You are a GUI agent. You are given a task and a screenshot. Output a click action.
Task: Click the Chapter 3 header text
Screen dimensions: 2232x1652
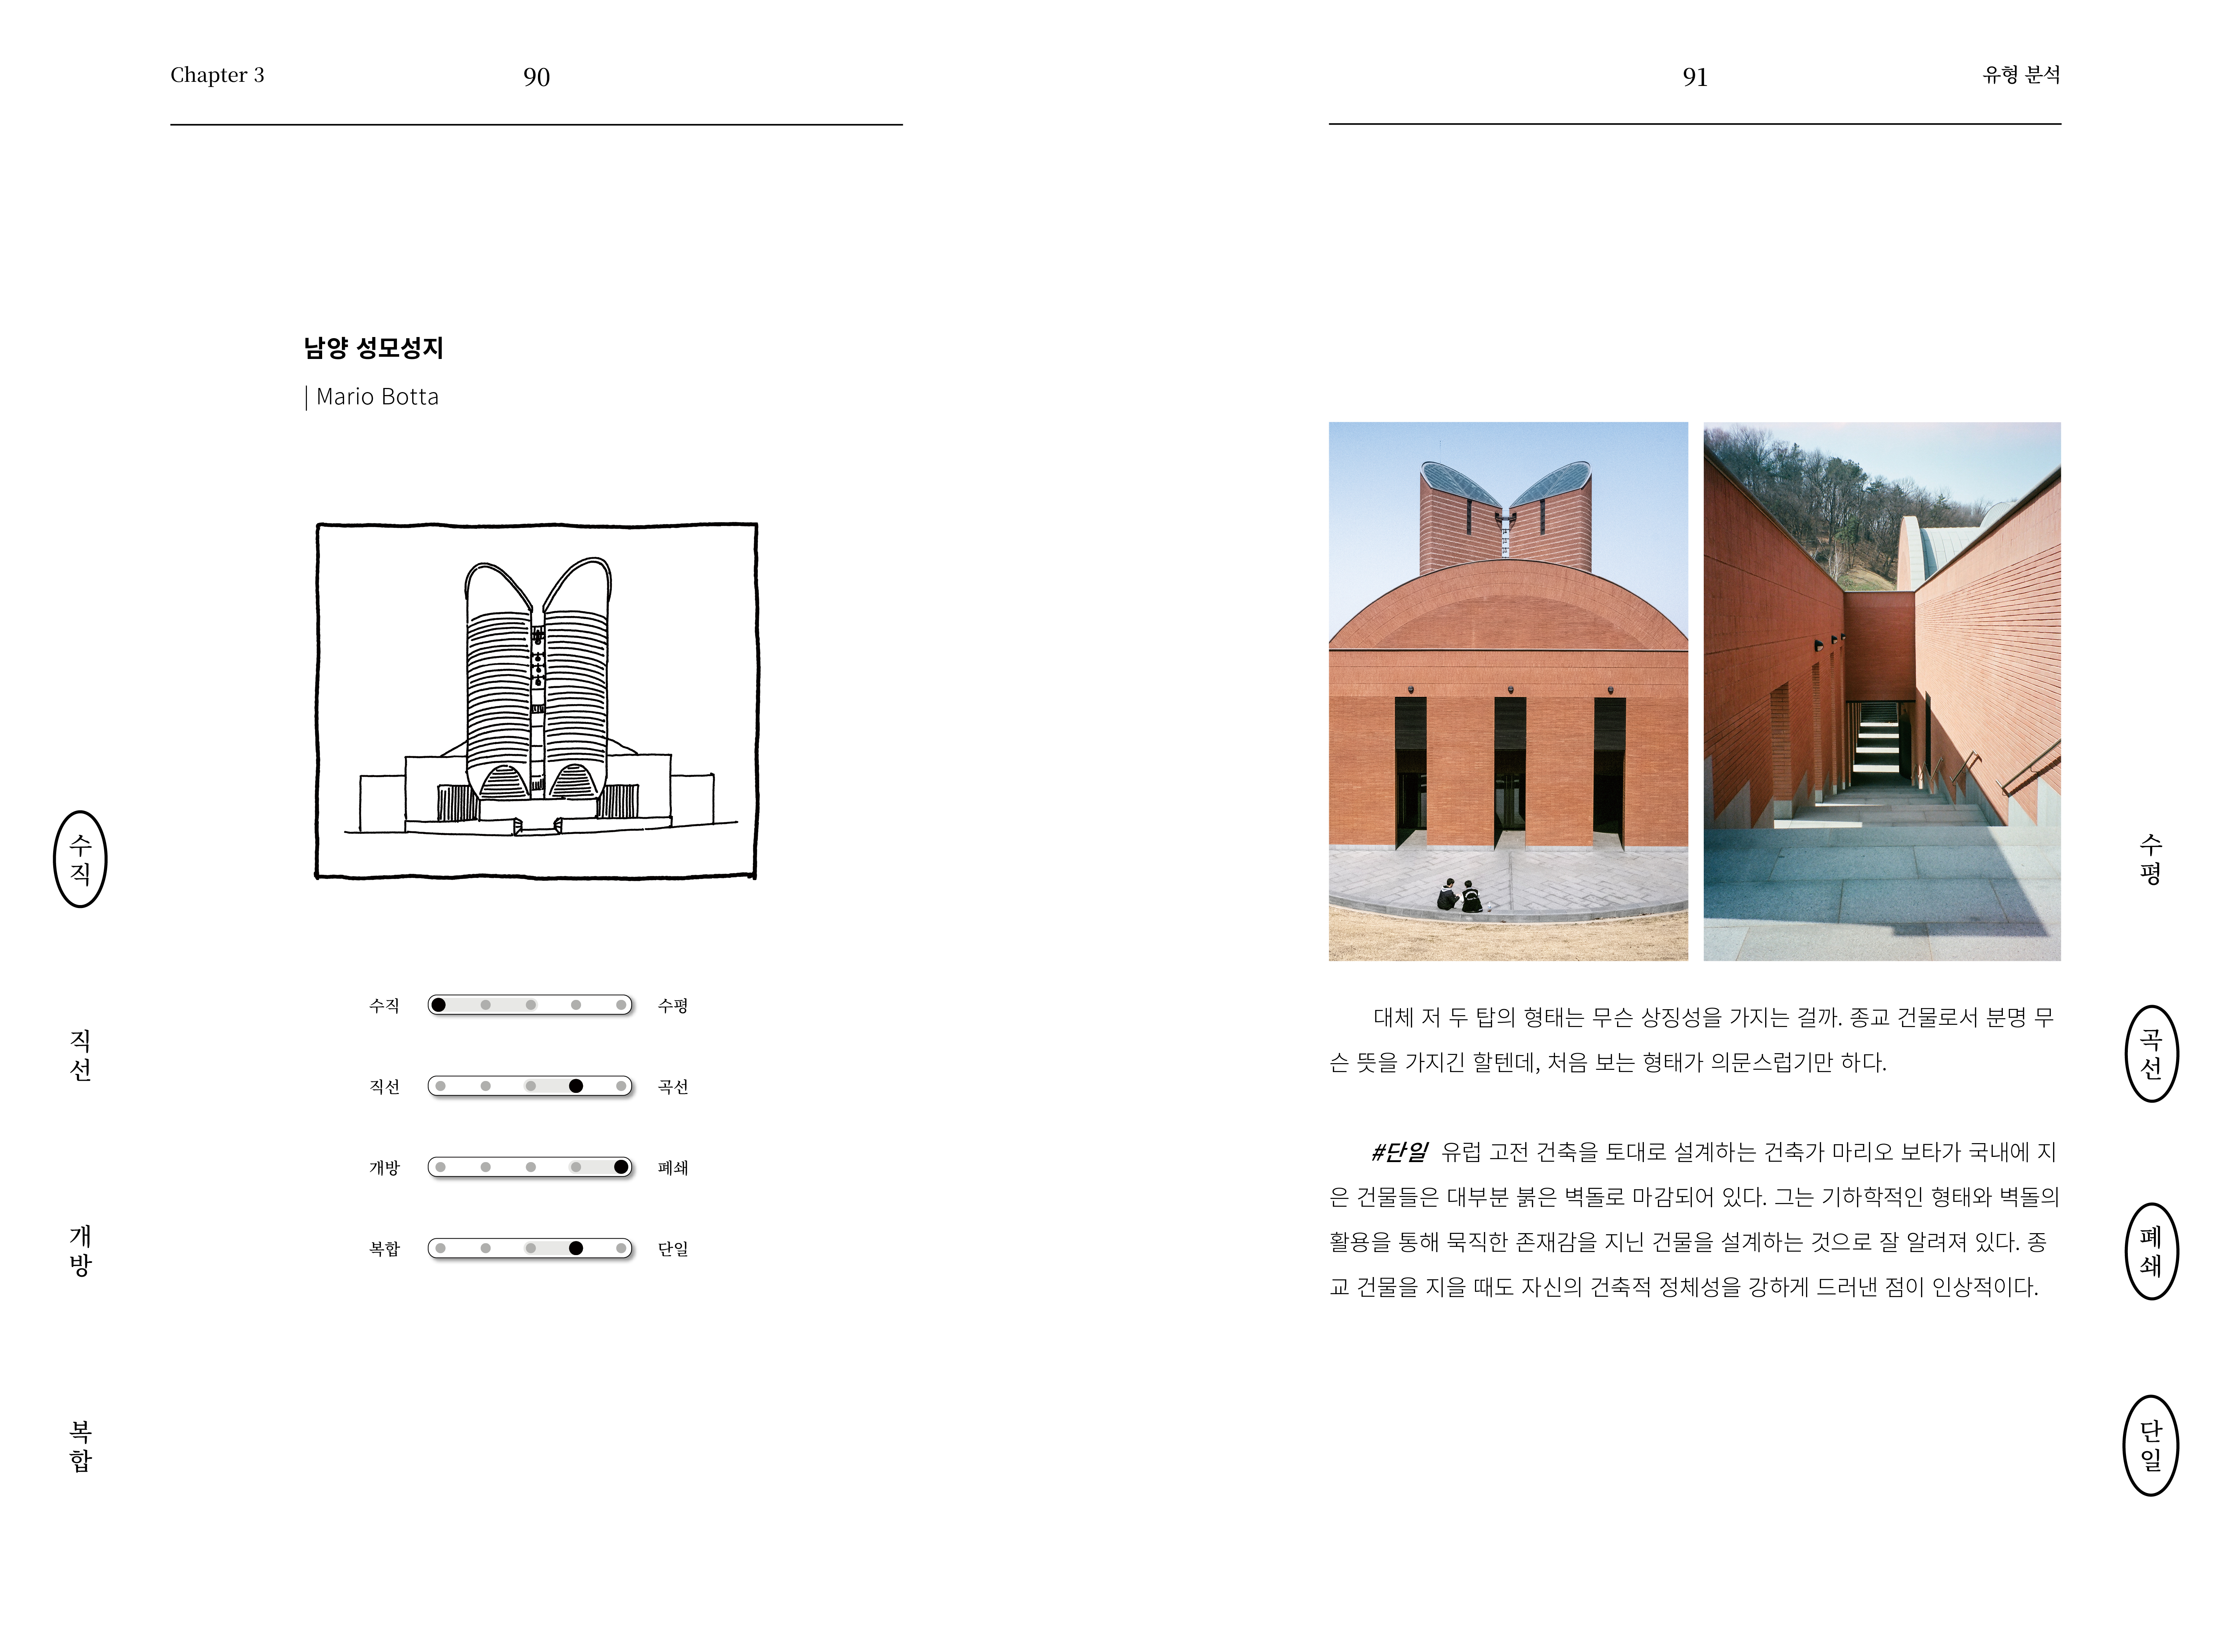coord(217,75)
